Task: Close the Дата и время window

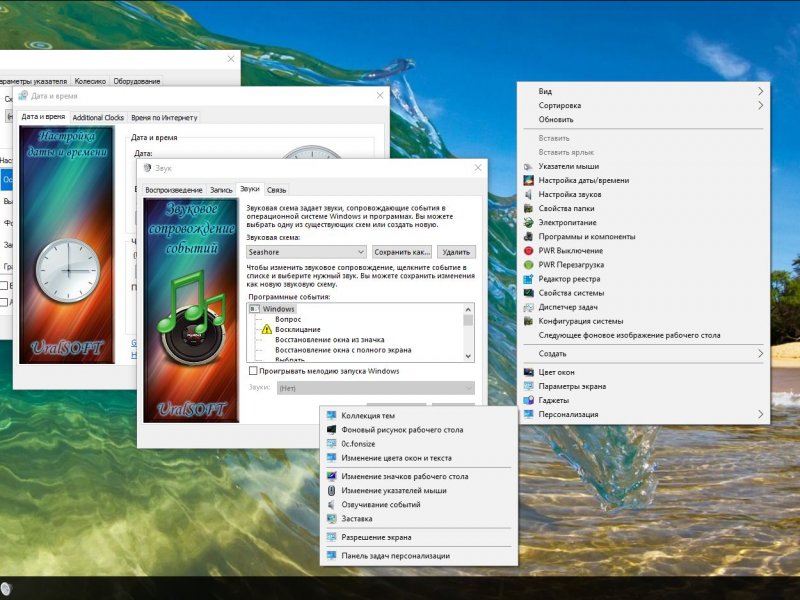Action: click(380, 95)
